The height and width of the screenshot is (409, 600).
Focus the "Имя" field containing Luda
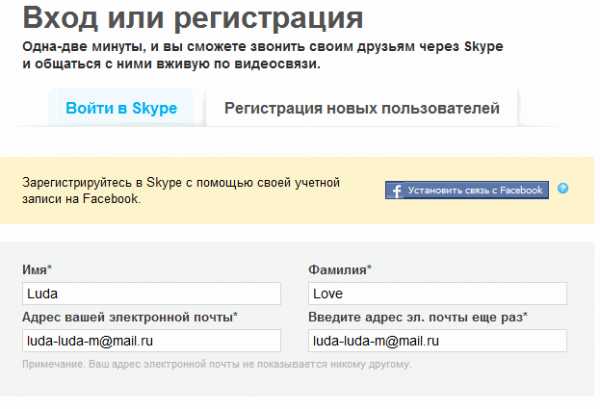click(x=152, y=293)
